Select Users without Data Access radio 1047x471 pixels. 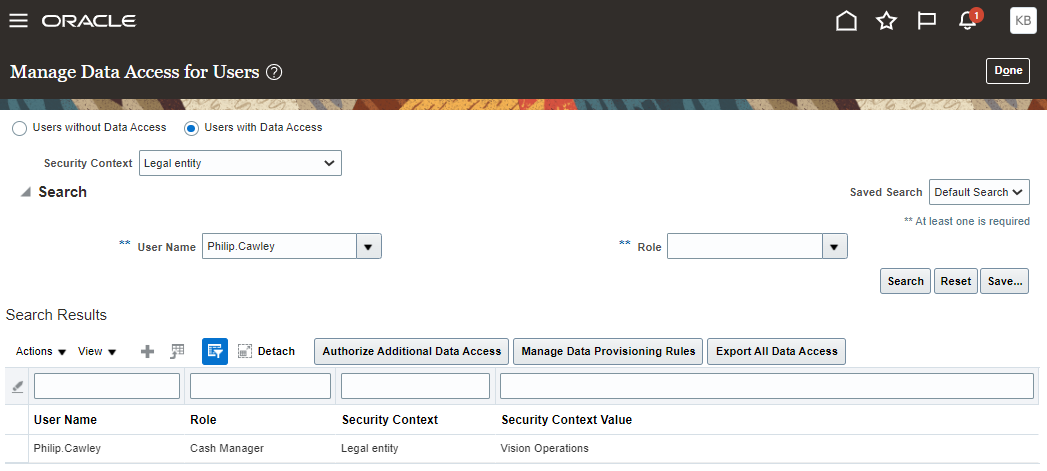20,128
